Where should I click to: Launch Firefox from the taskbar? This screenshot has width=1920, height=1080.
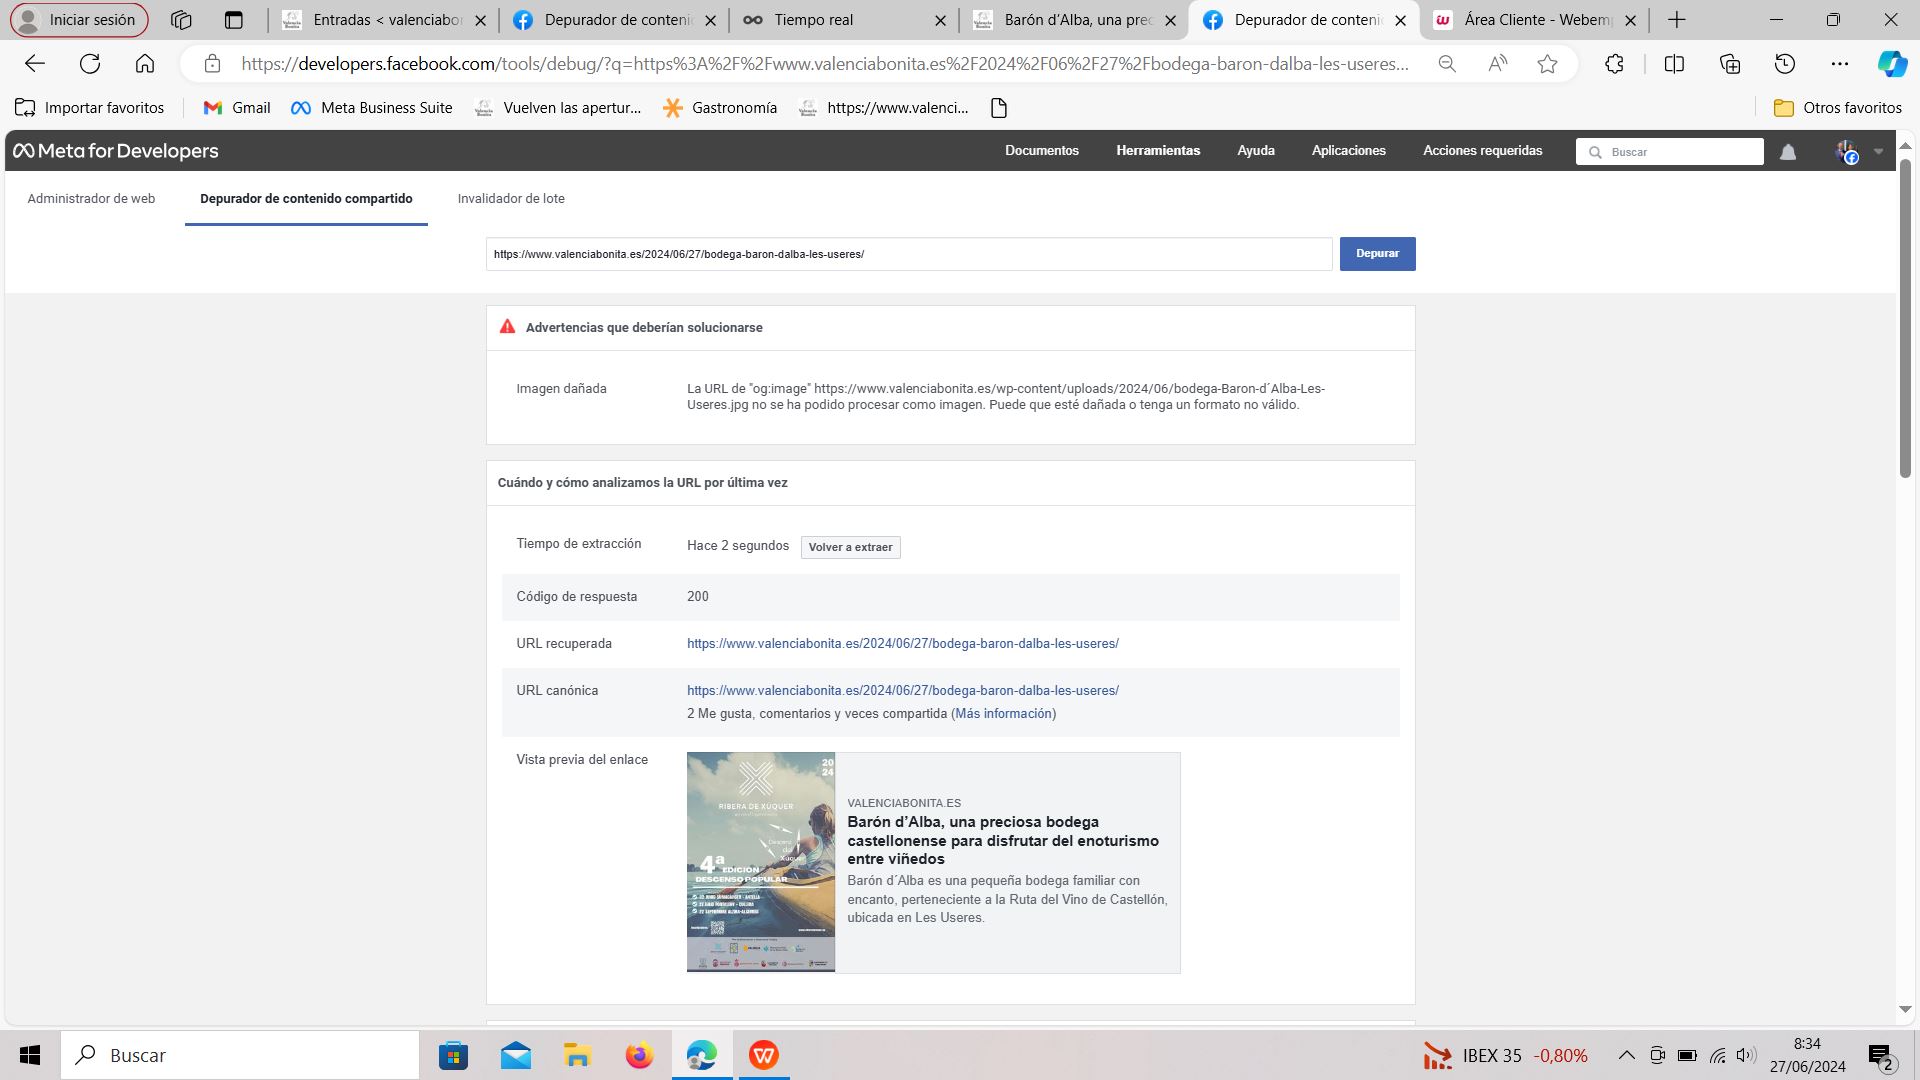[639, 1055]
